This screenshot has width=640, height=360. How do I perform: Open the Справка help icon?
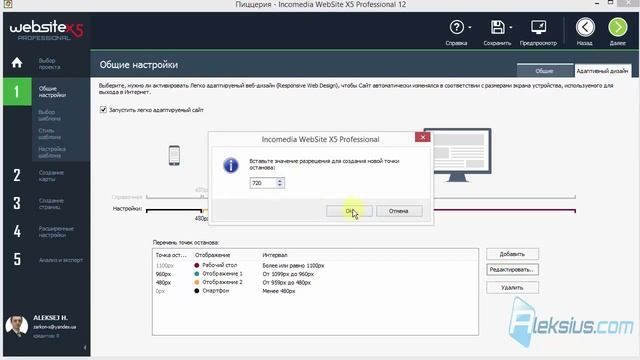tap(456, 28)
